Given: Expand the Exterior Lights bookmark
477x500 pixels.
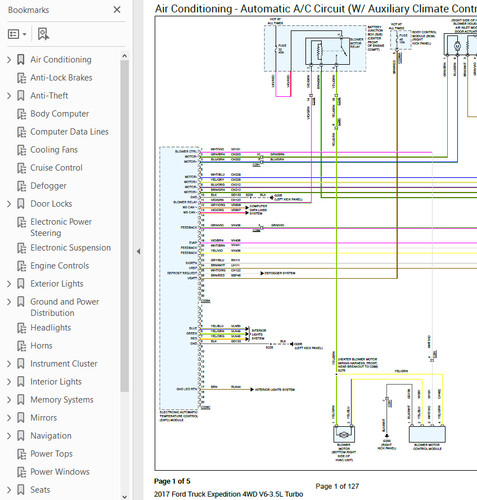Looking at the screenshot, I should pos(9,284).
